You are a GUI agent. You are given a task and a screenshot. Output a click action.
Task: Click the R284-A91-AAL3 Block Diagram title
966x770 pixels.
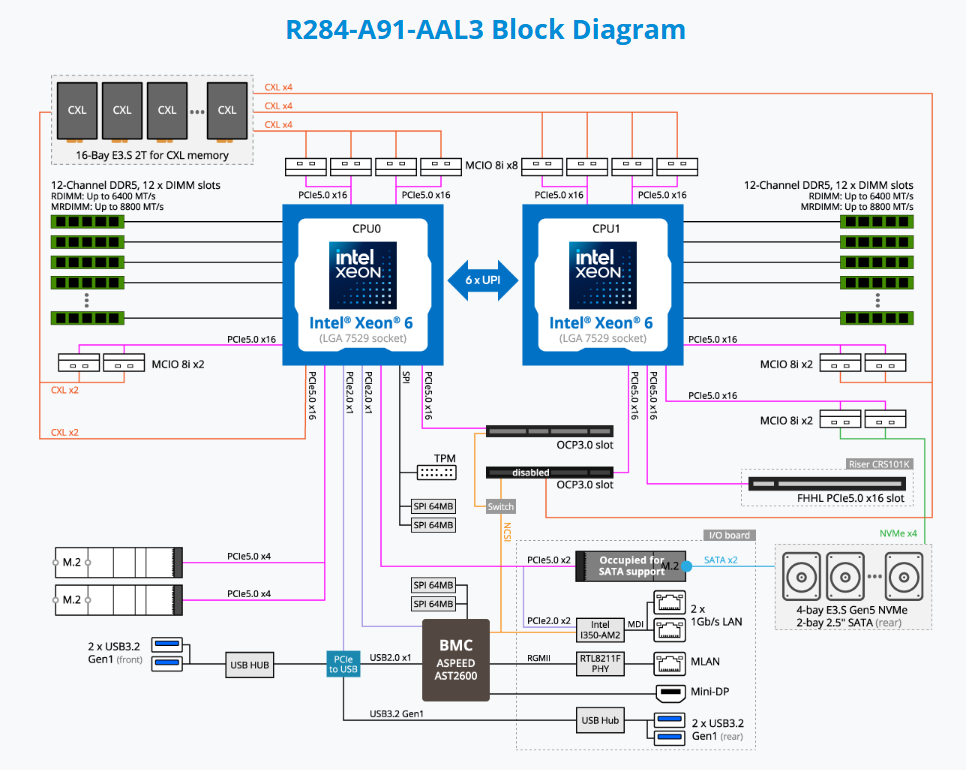pyautogui.click(x=485, y=29)
